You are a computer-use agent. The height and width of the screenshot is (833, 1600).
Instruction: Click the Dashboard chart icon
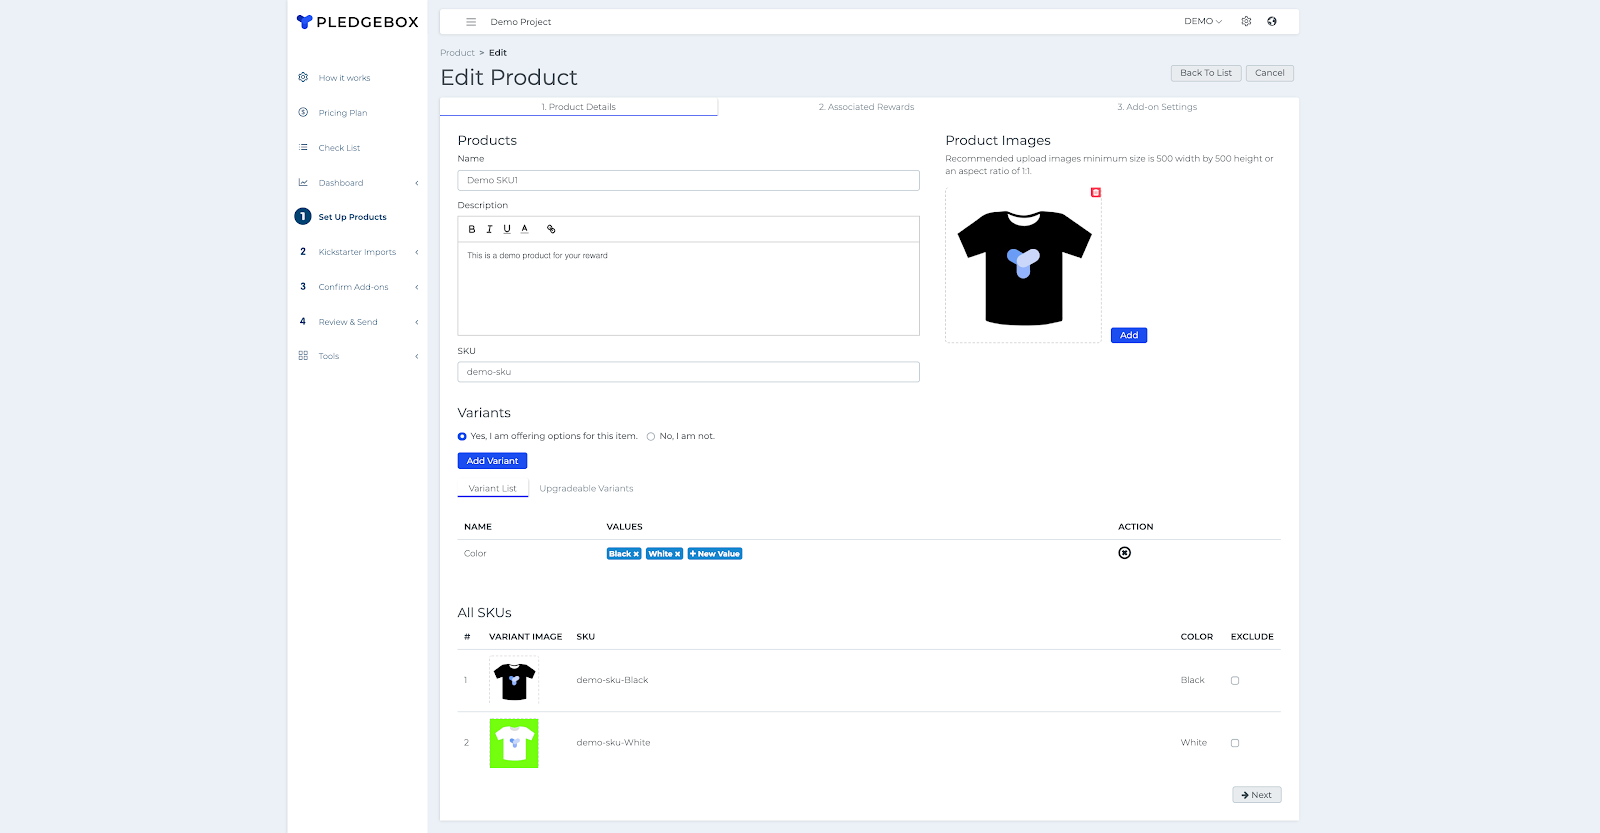coord(303,182)
